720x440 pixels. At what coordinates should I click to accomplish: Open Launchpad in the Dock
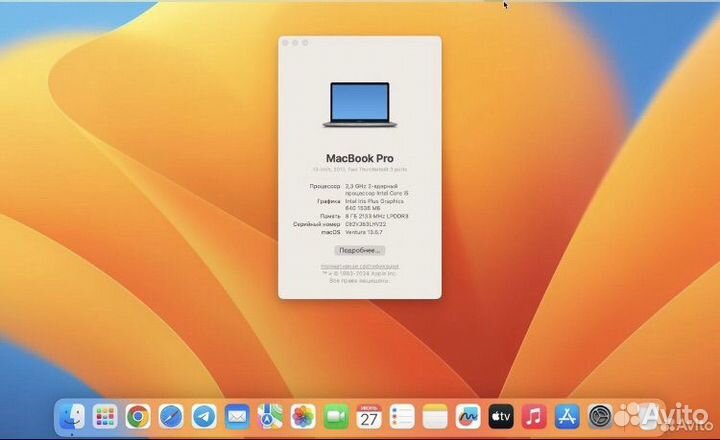click(x=105, y=417)
